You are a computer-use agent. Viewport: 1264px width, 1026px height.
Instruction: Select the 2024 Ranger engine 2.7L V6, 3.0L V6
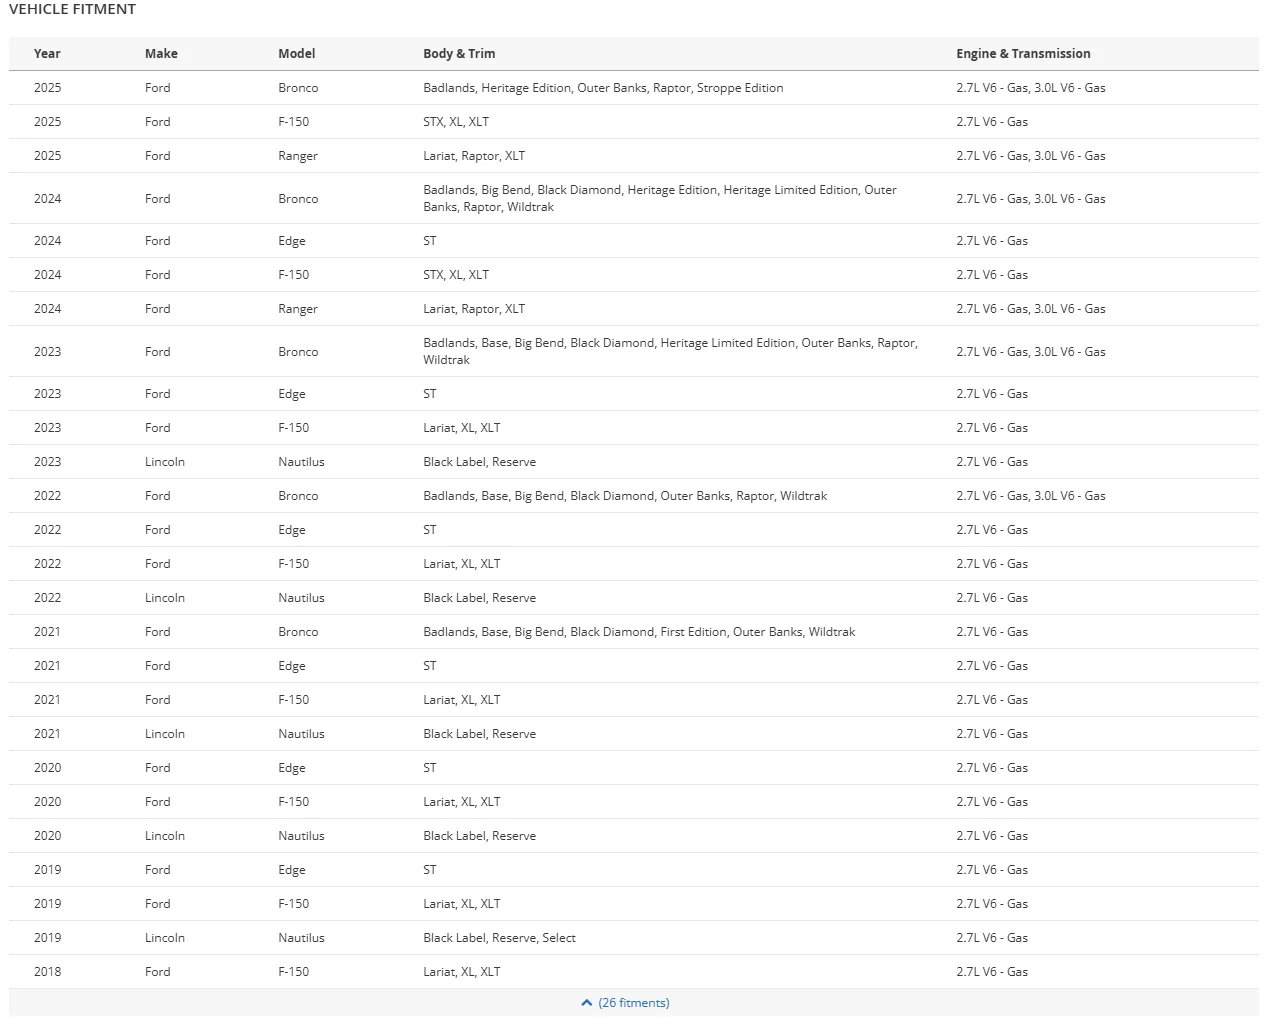click(1031, 309)
